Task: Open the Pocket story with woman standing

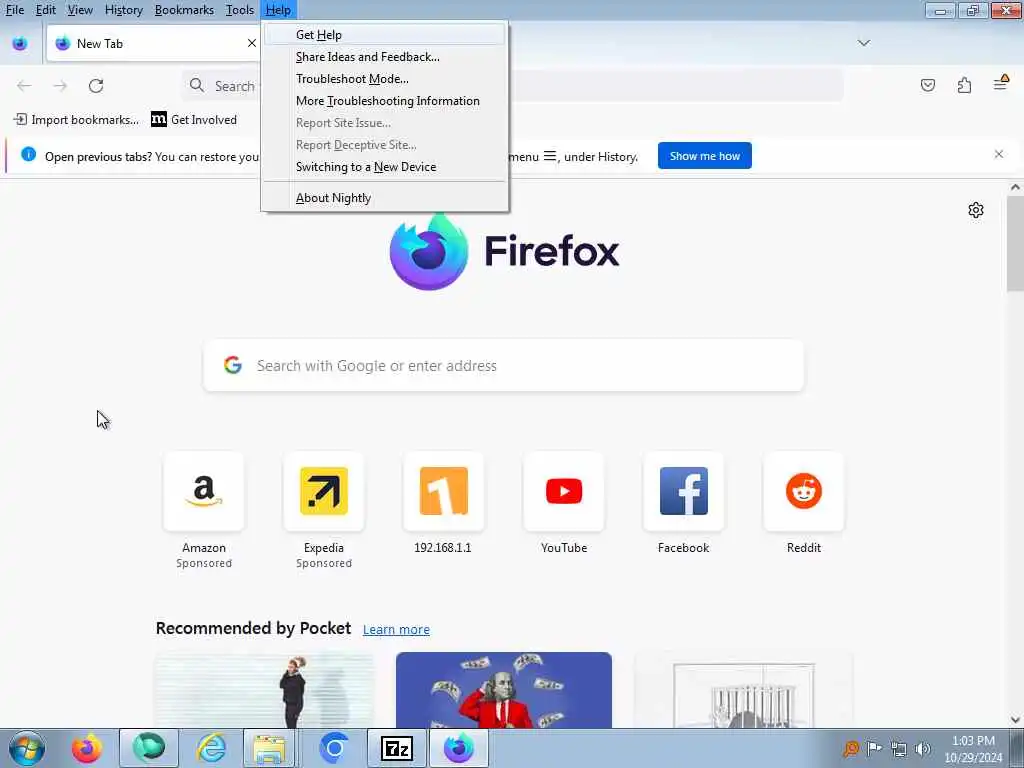Action: (264, 690)
